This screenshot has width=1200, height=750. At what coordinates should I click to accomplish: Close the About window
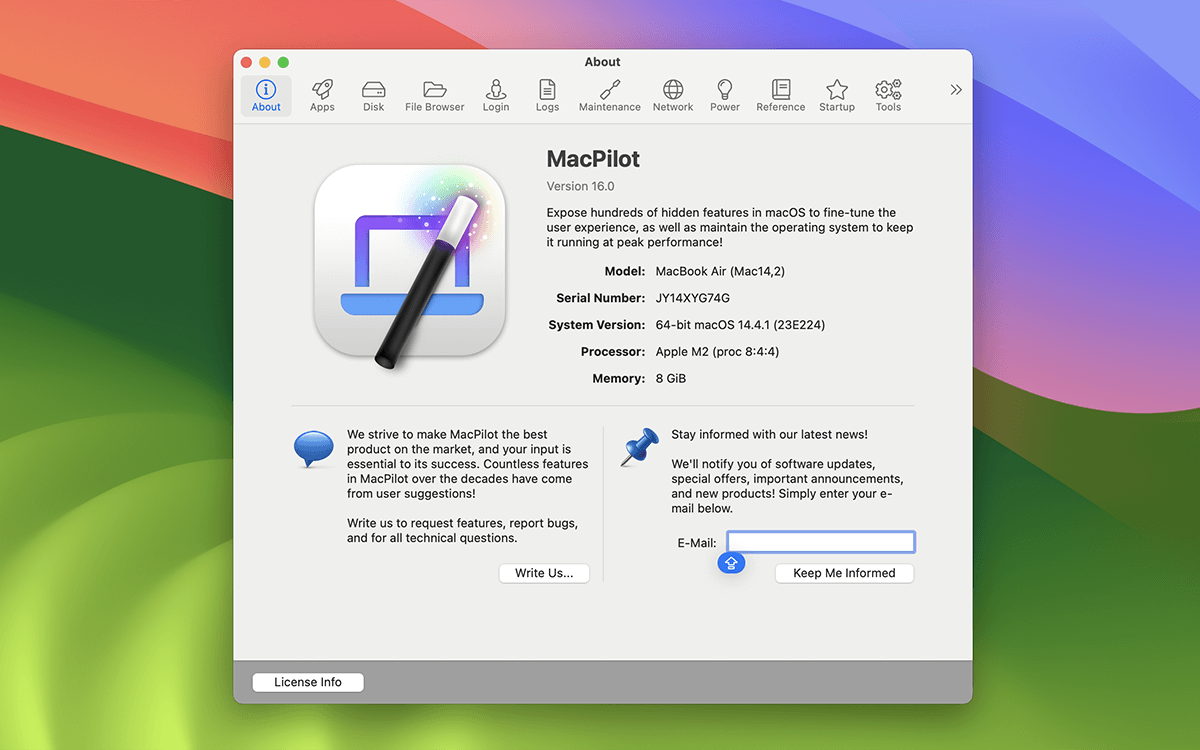coord(247,62)
